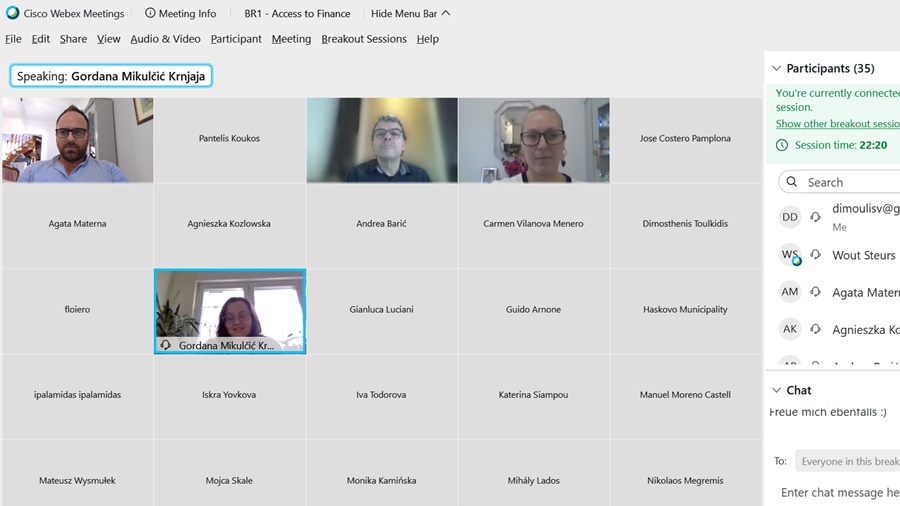Collapse the Chat panel
Viewport: 900px width, 506px height.
pos(776,390)
